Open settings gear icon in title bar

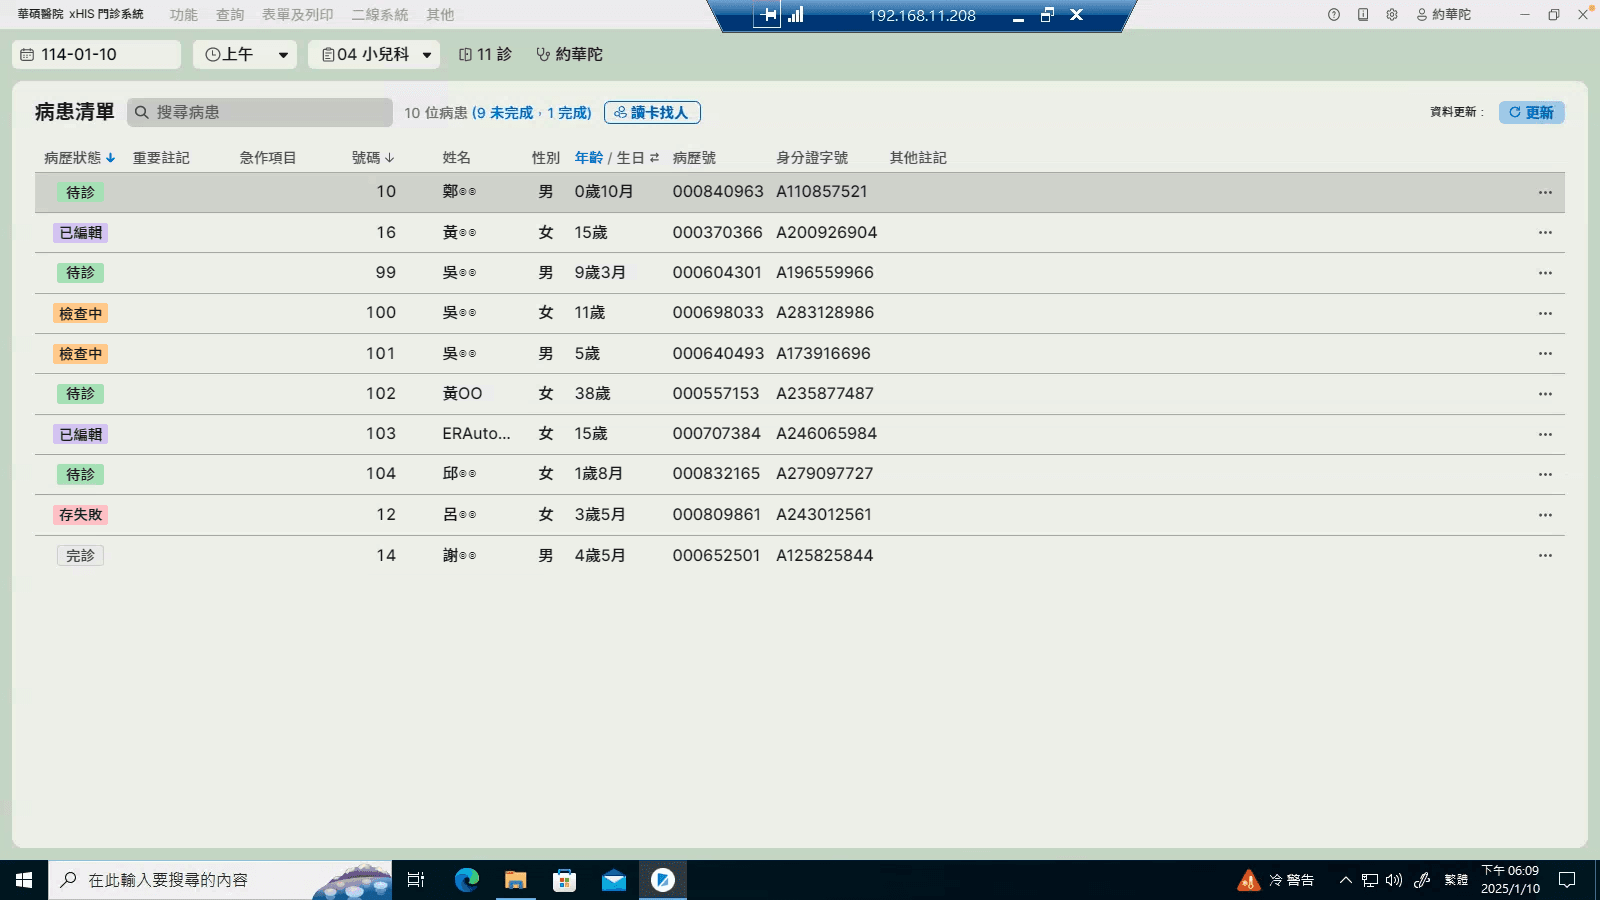1392,15
